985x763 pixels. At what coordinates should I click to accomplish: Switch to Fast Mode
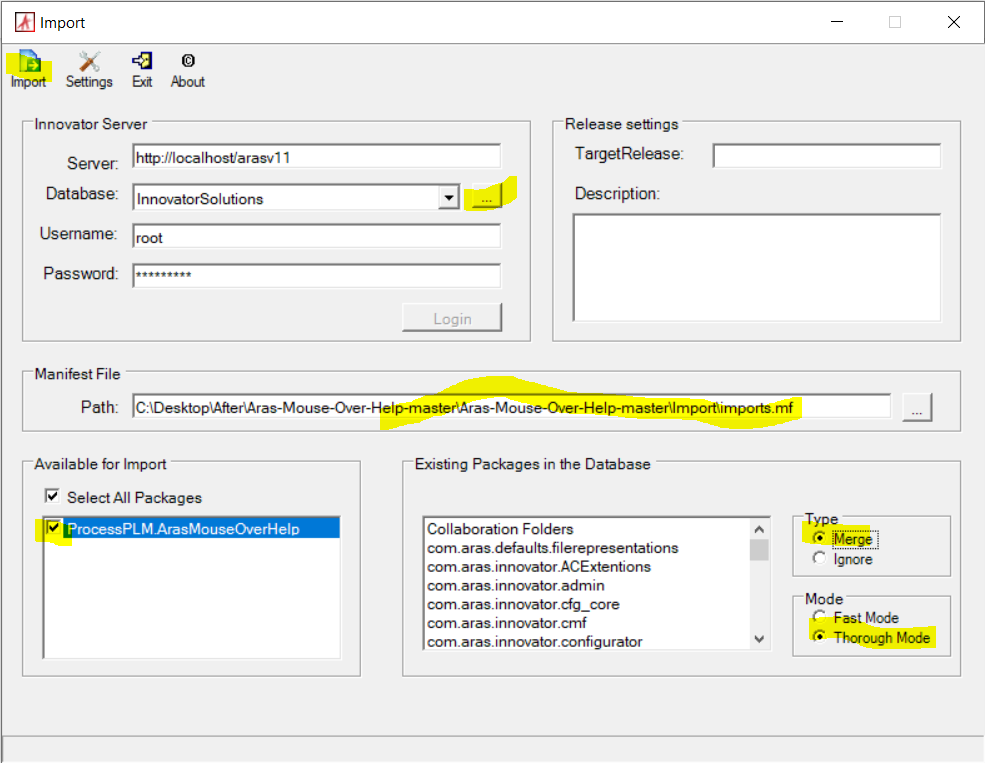(x=820, y=618)
